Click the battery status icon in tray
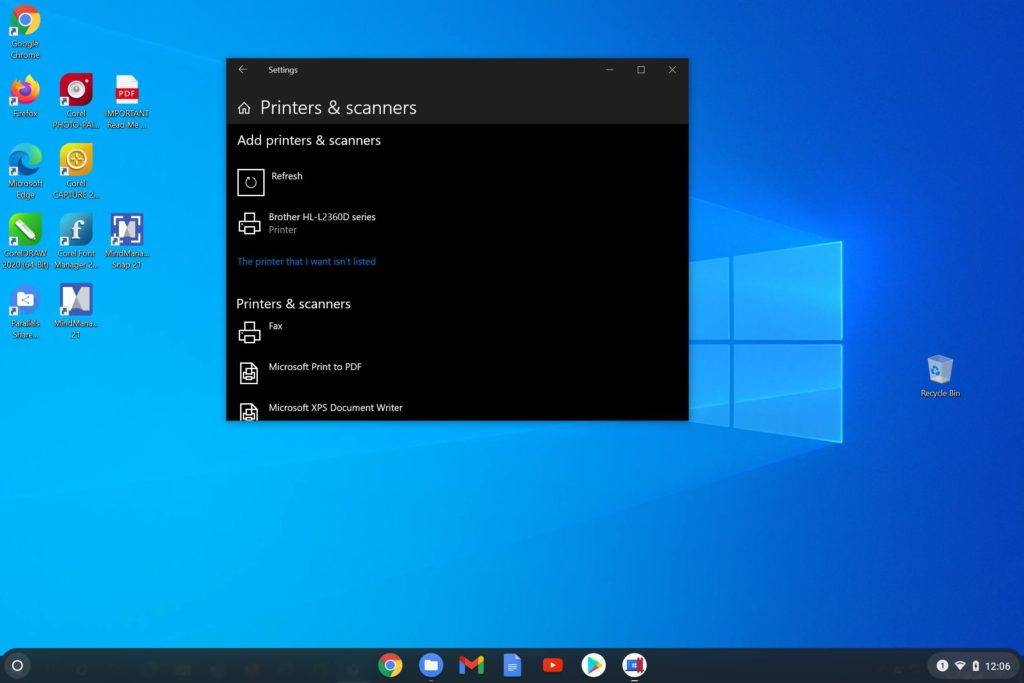 [x=976, y=665]
